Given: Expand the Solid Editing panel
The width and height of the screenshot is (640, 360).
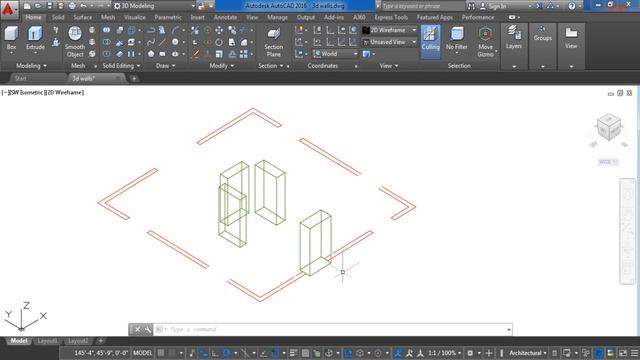Looking at the screenshot, I should tap(121, 66).
